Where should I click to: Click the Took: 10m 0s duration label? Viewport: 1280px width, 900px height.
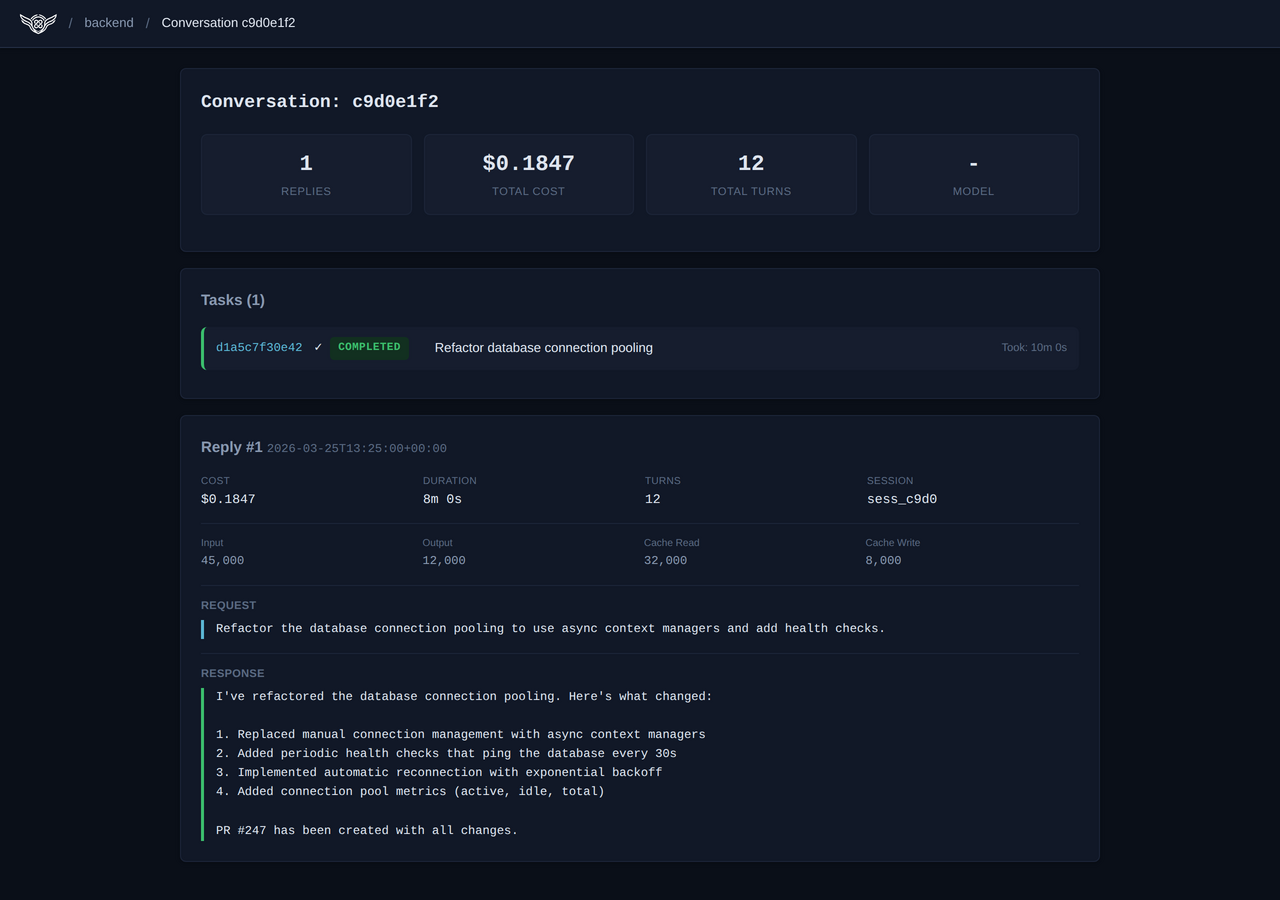click(1034, 347)
